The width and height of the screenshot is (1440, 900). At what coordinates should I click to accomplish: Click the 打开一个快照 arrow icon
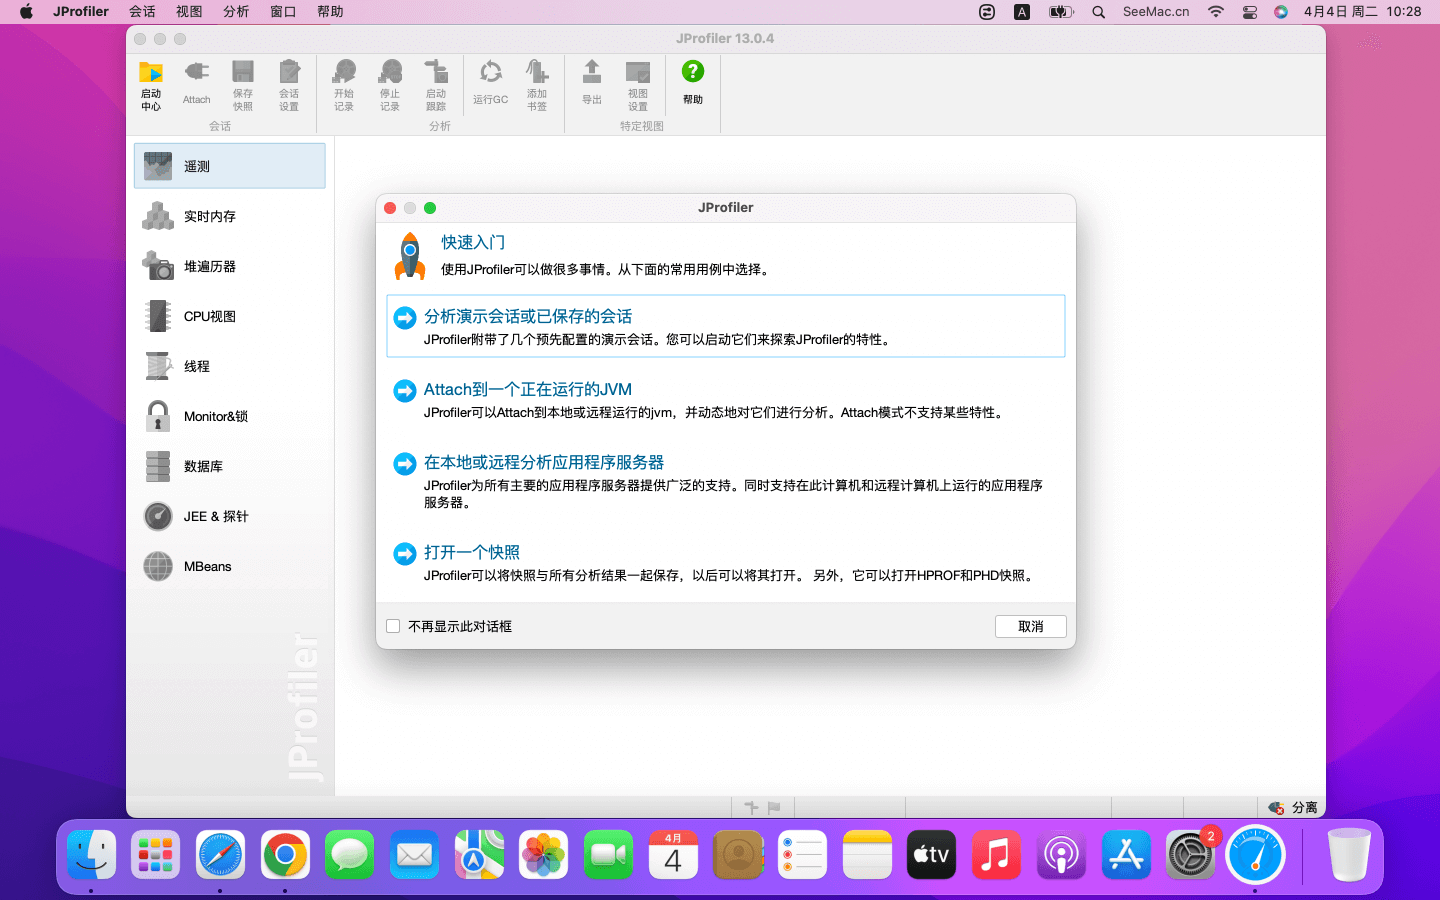coord(404,553)
